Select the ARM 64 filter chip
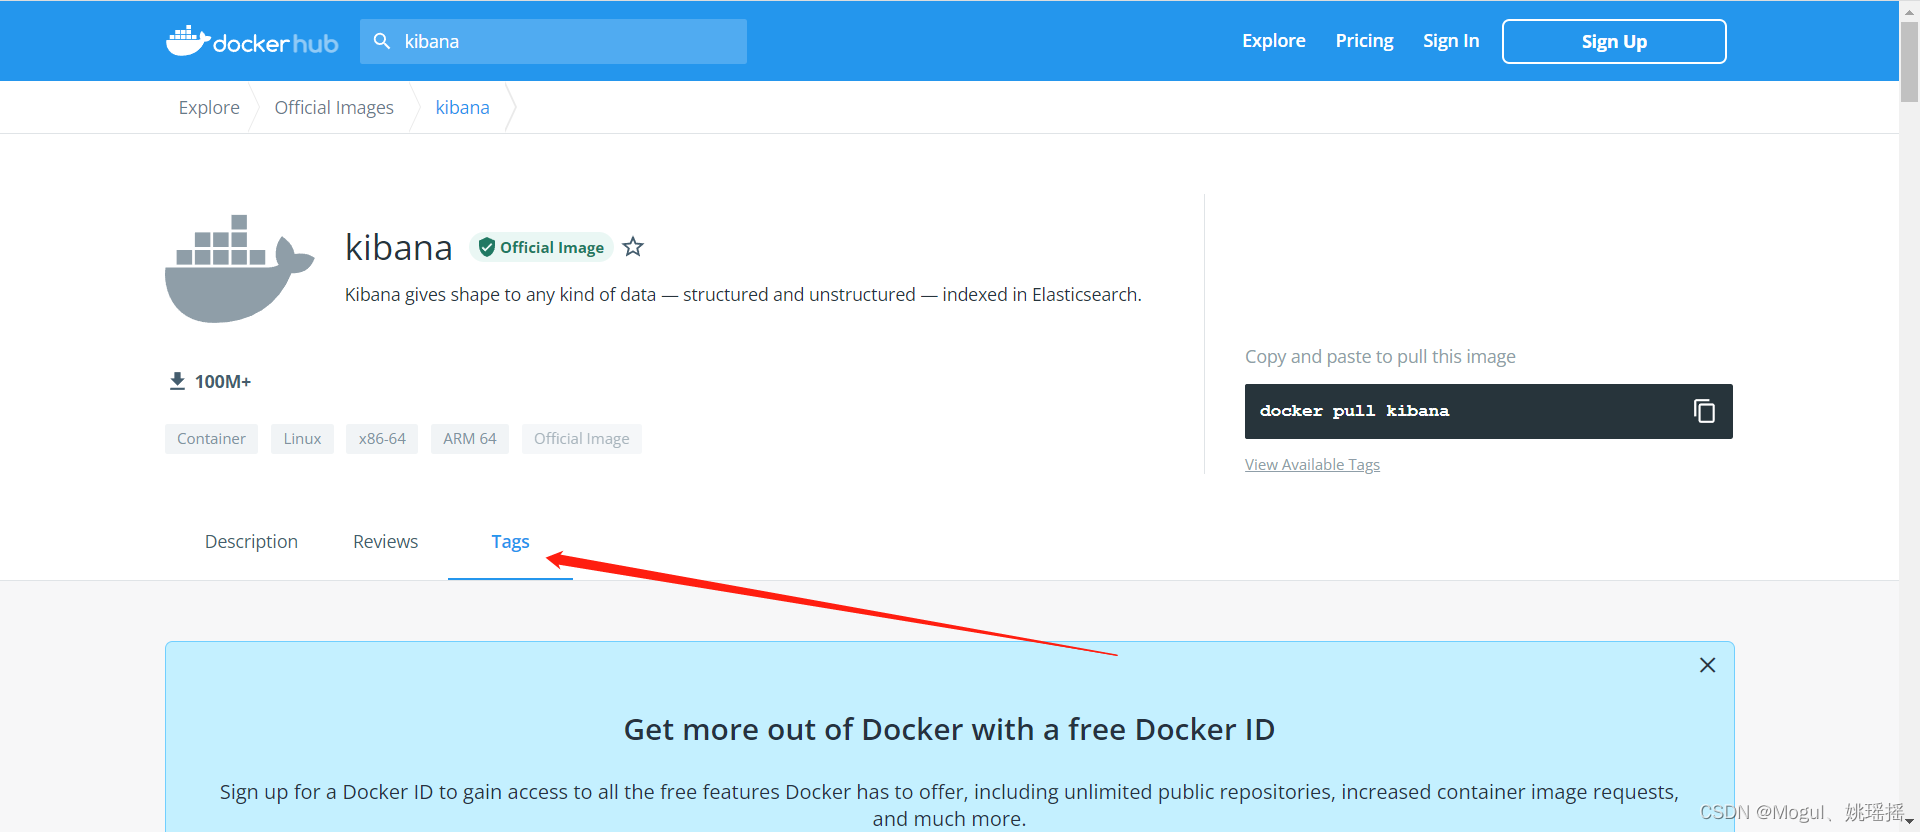This screenshot has width=1920, height=832. pyautogui.click(x=470, y=439)
